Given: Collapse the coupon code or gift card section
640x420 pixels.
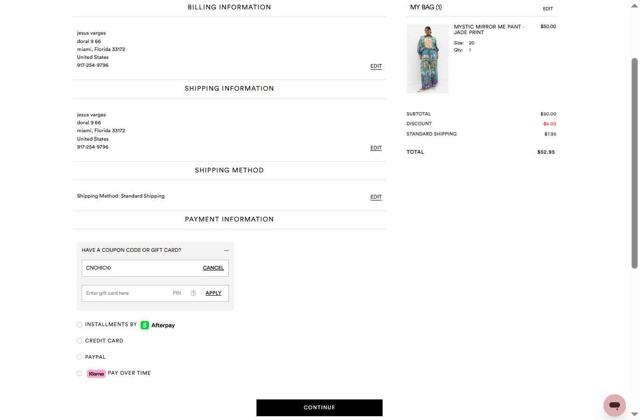Looking at the screenshot, I should (x=226, y=250).
